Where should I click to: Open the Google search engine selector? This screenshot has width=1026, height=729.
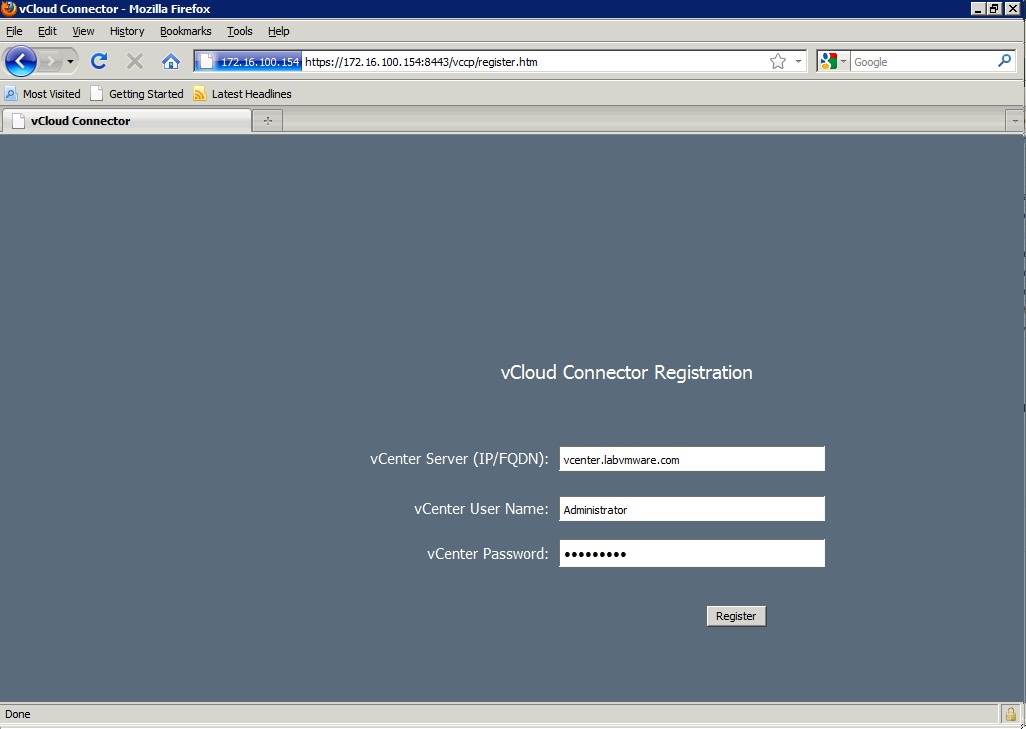click(x=832, y=62)
